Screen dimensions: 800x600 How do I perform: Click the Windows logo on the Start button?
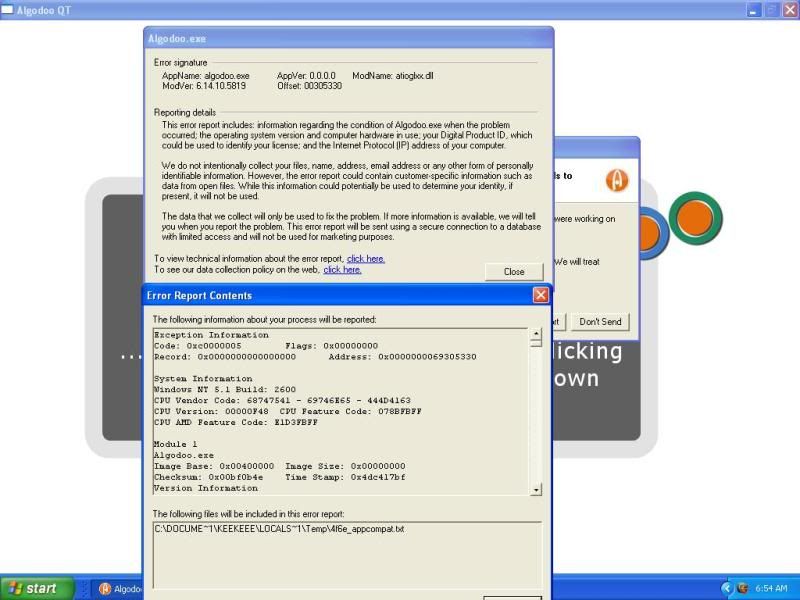(x=14, y=589)
